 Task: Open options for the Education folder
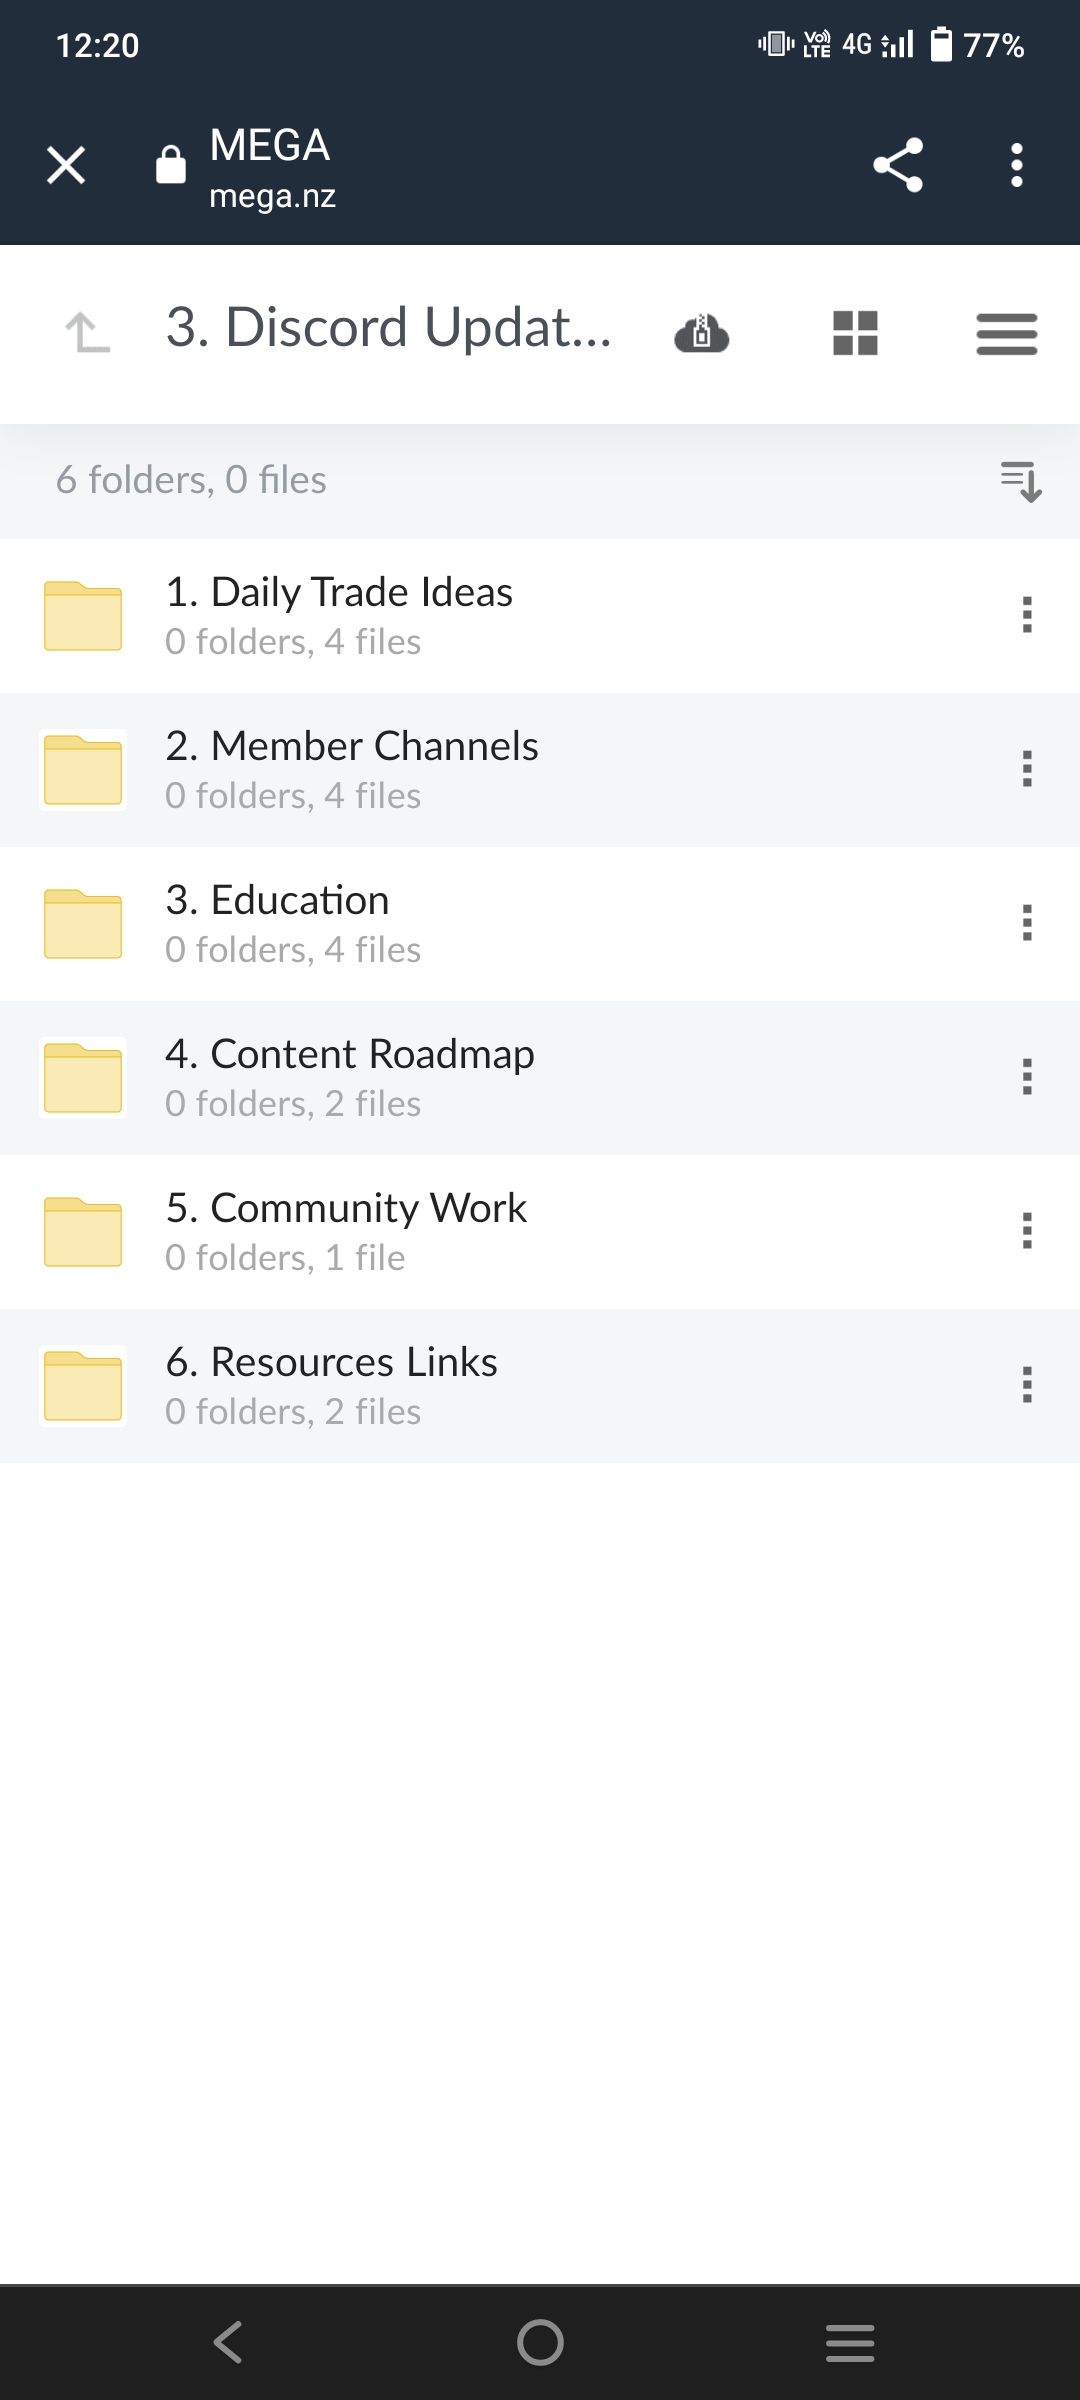click(1026, 923)
